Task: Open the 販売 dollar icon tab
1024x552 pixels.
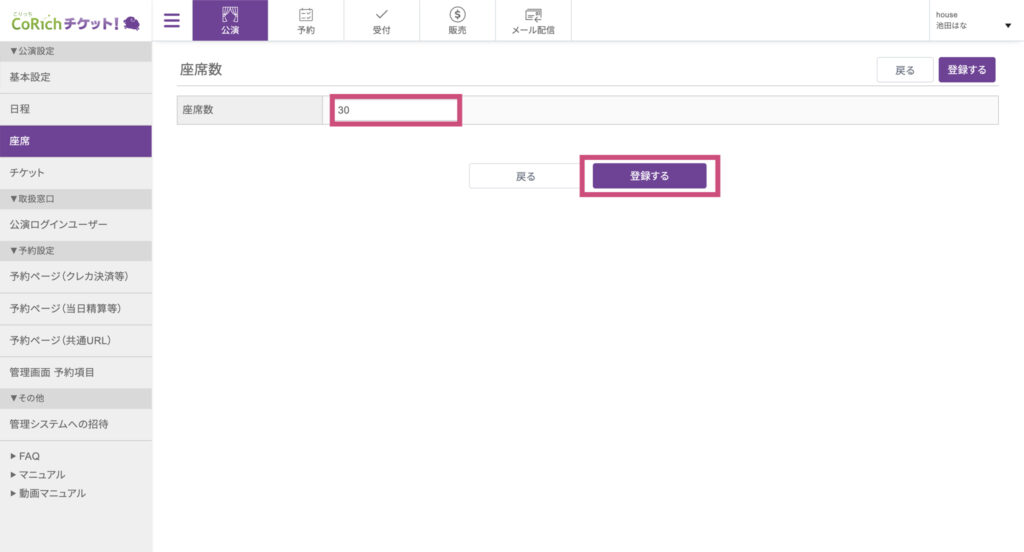Action: tap(457, 21)
